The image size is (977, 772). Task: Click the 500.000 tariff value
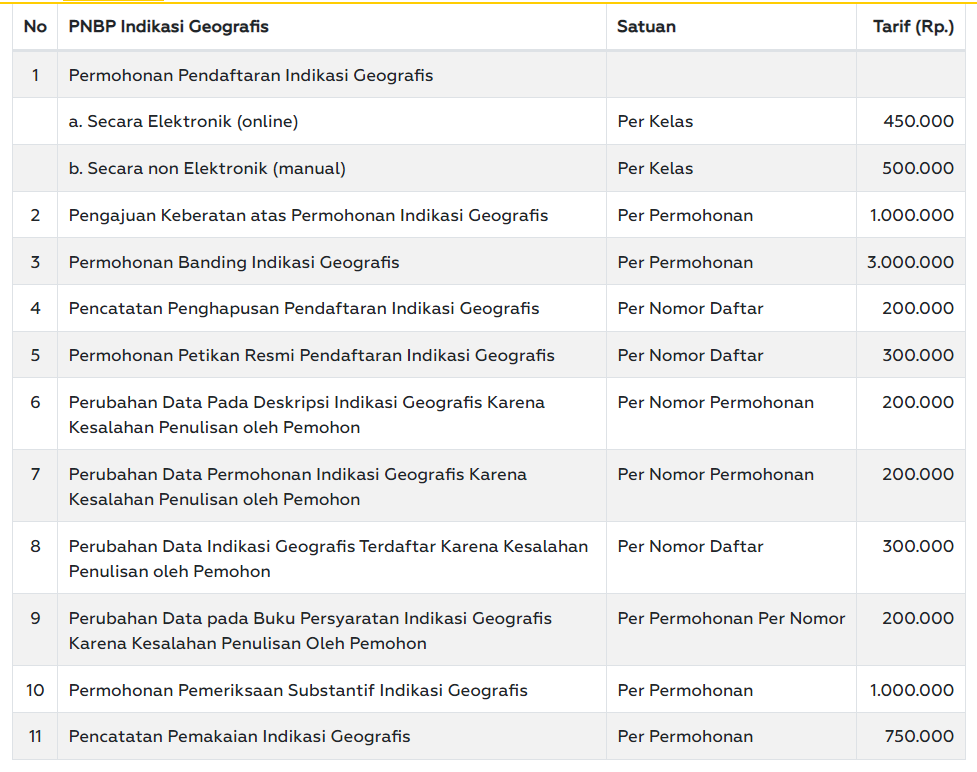click(x=917, y=169)
